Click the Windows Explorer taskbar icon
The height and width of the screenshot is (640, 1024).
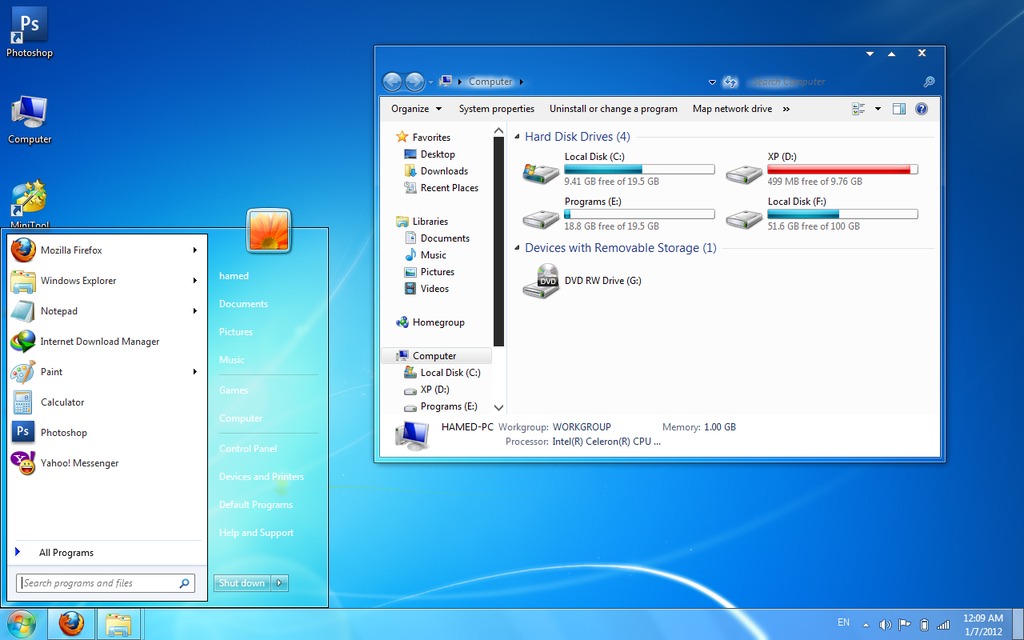(x=119, y=624)
